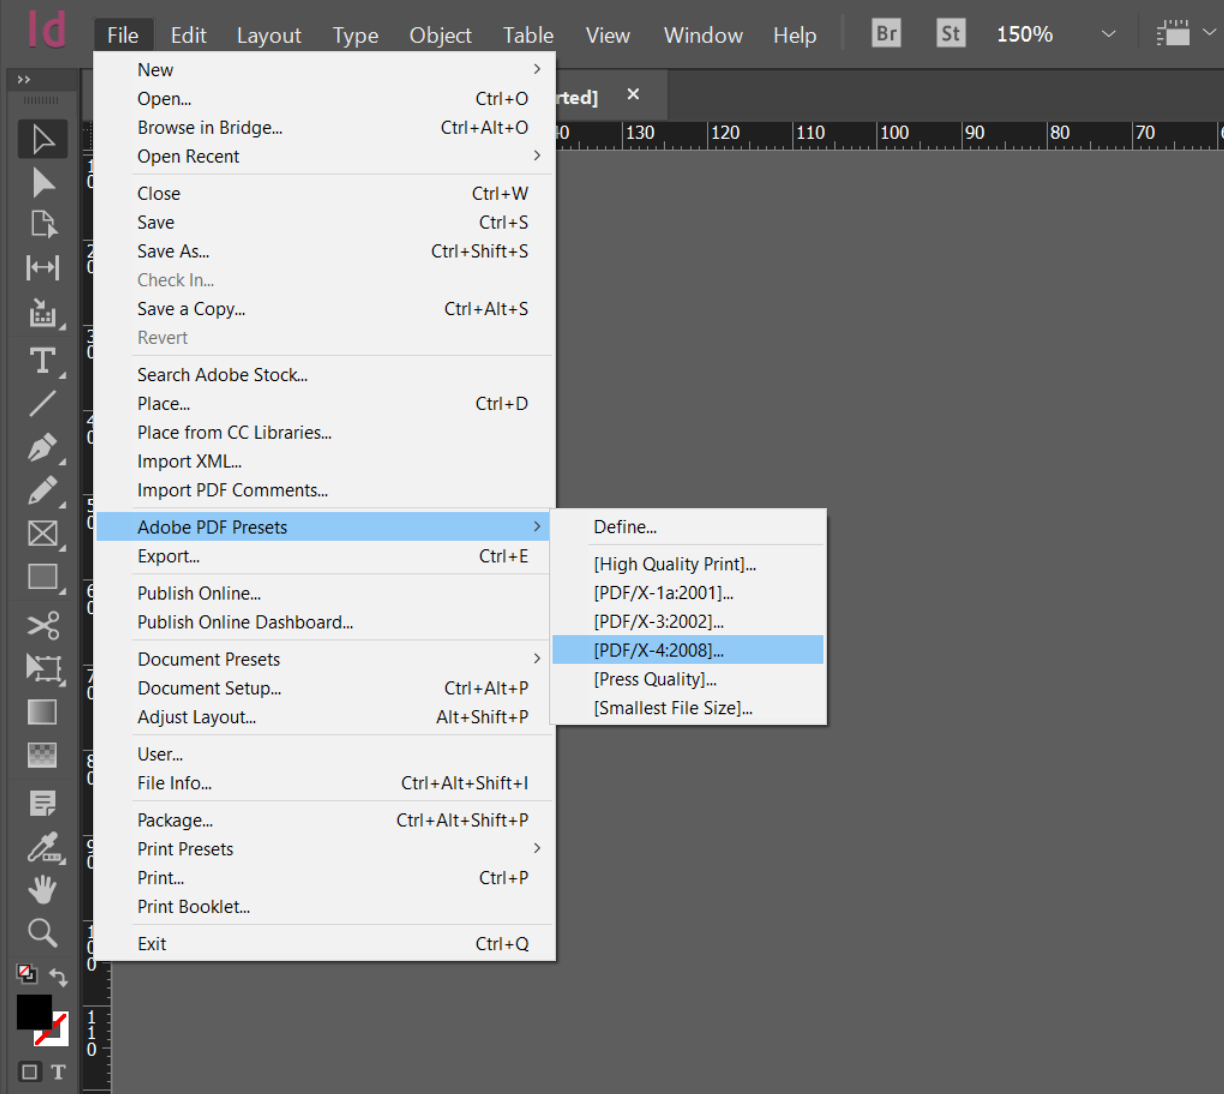Expand the tools panel with double chevron

tap(24, 79)
